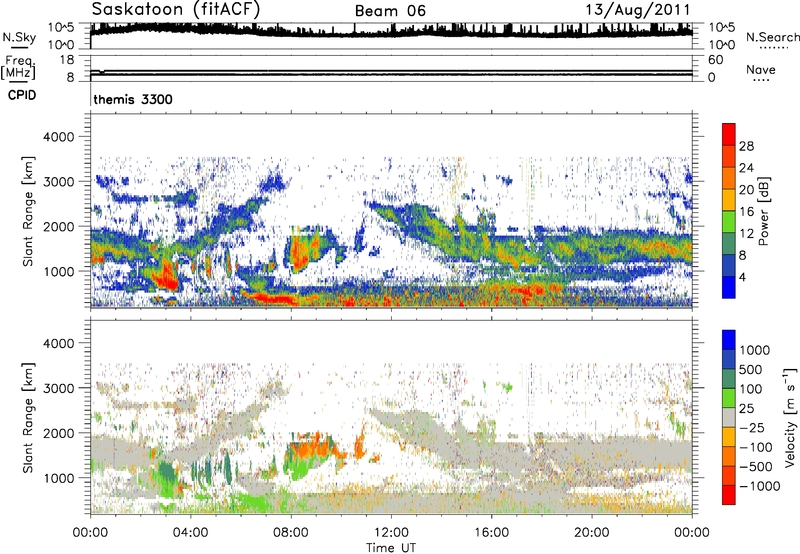Click the 'themis 3300' CPID text
The height and width of the screenshot is (554, 800).
133,99
